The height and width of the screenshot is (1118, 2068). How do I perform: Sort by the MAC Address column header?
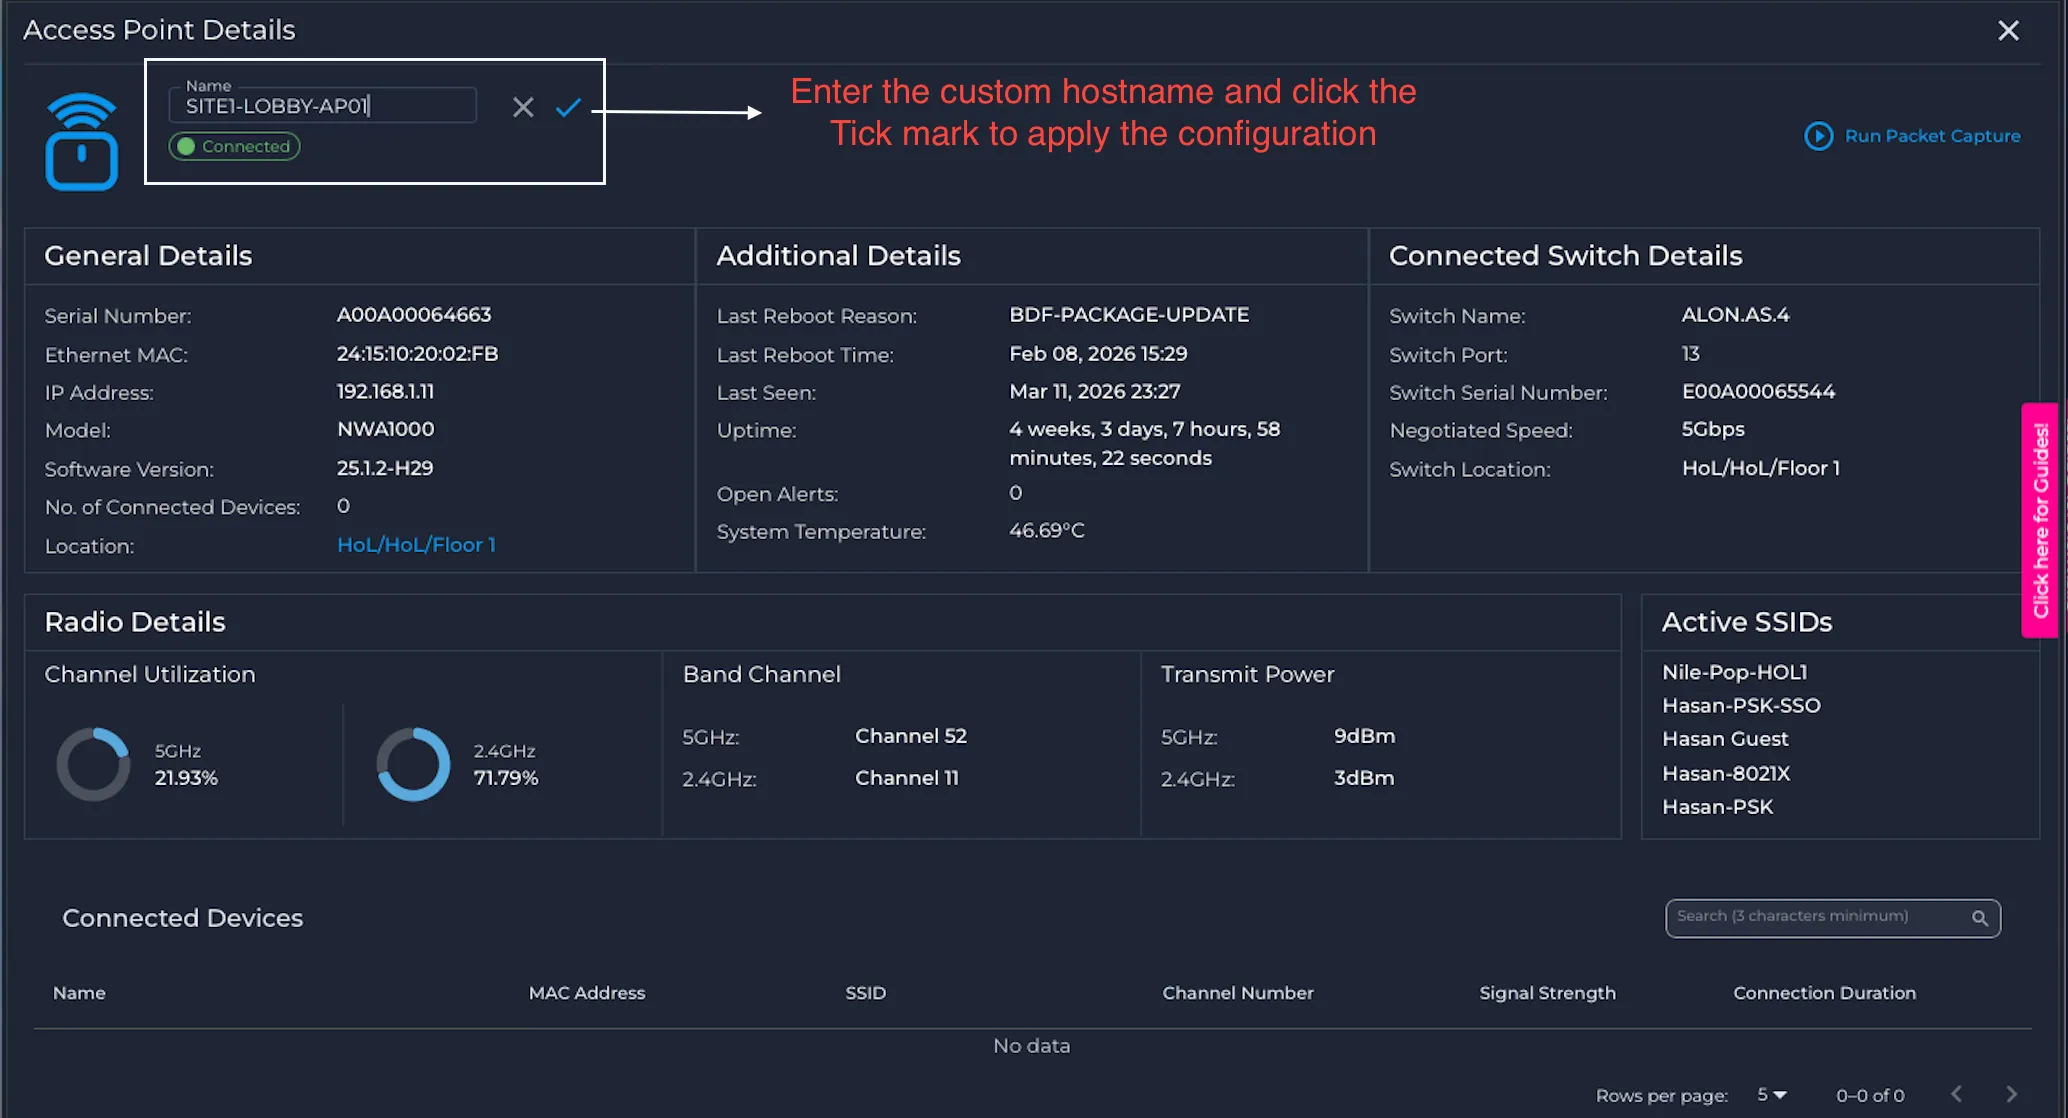[587, 993]
